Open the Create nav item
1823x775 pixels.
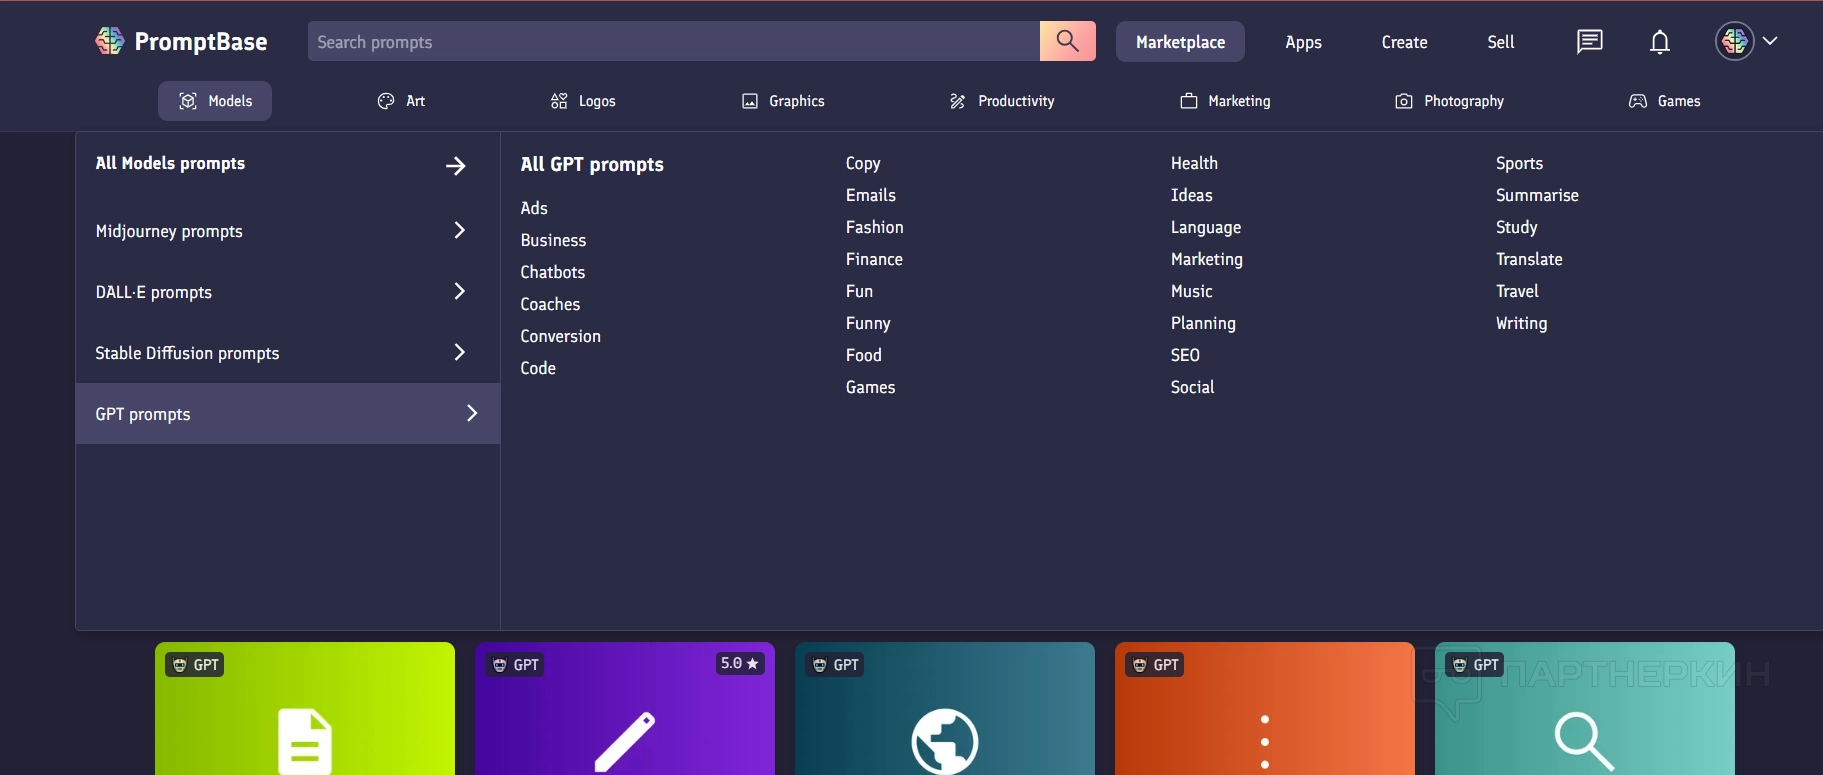(1404, 42)
